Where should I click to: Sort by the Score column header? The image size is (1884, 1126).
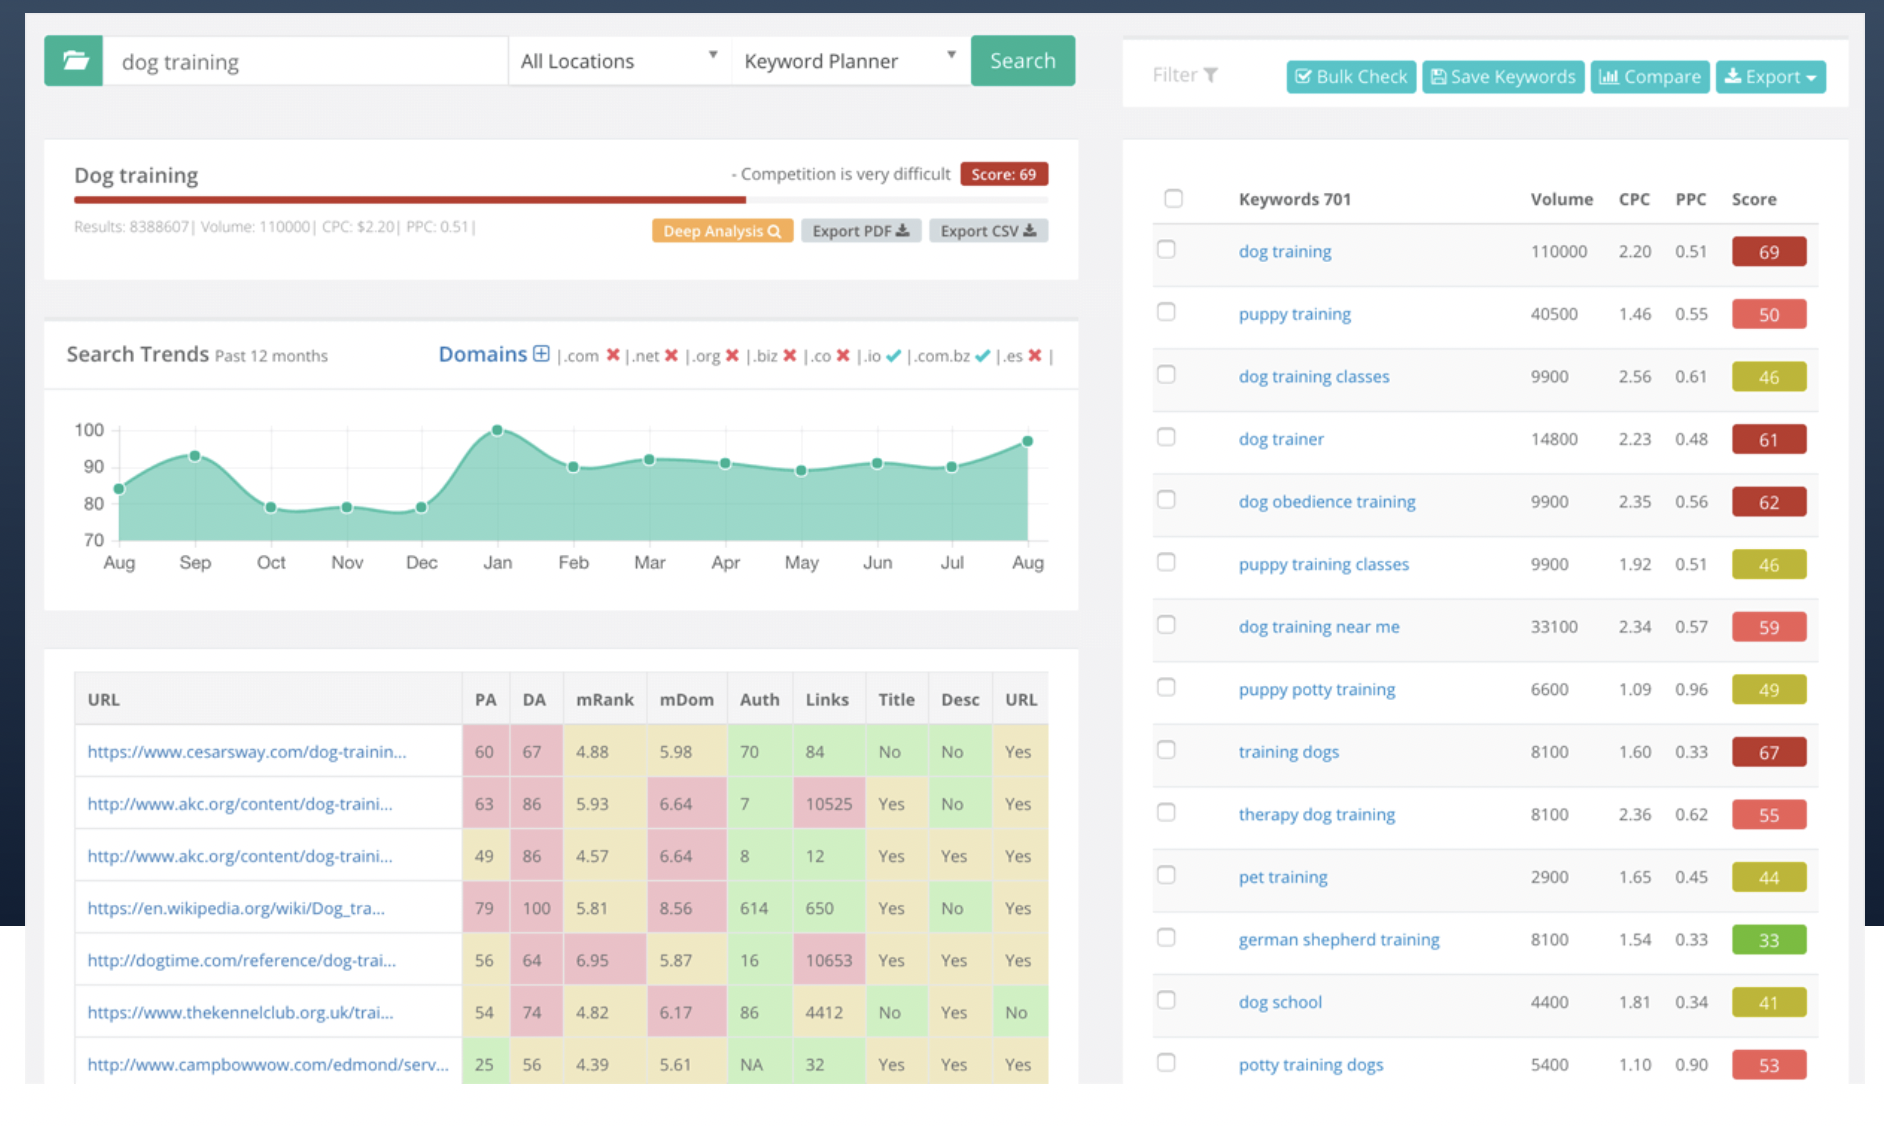[1754, 199]
